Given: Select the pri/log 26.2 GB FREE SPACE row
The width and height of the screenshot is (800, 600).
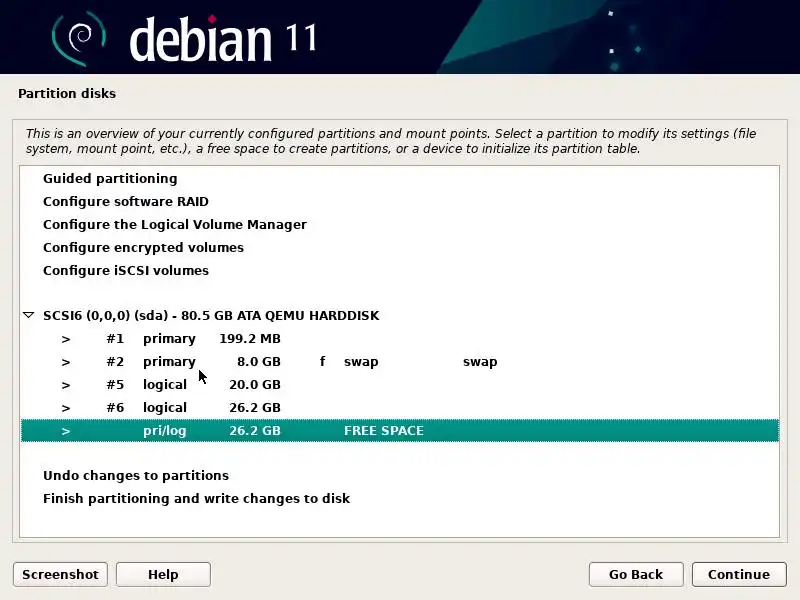Looking at the screenshot, I should 399,431.
